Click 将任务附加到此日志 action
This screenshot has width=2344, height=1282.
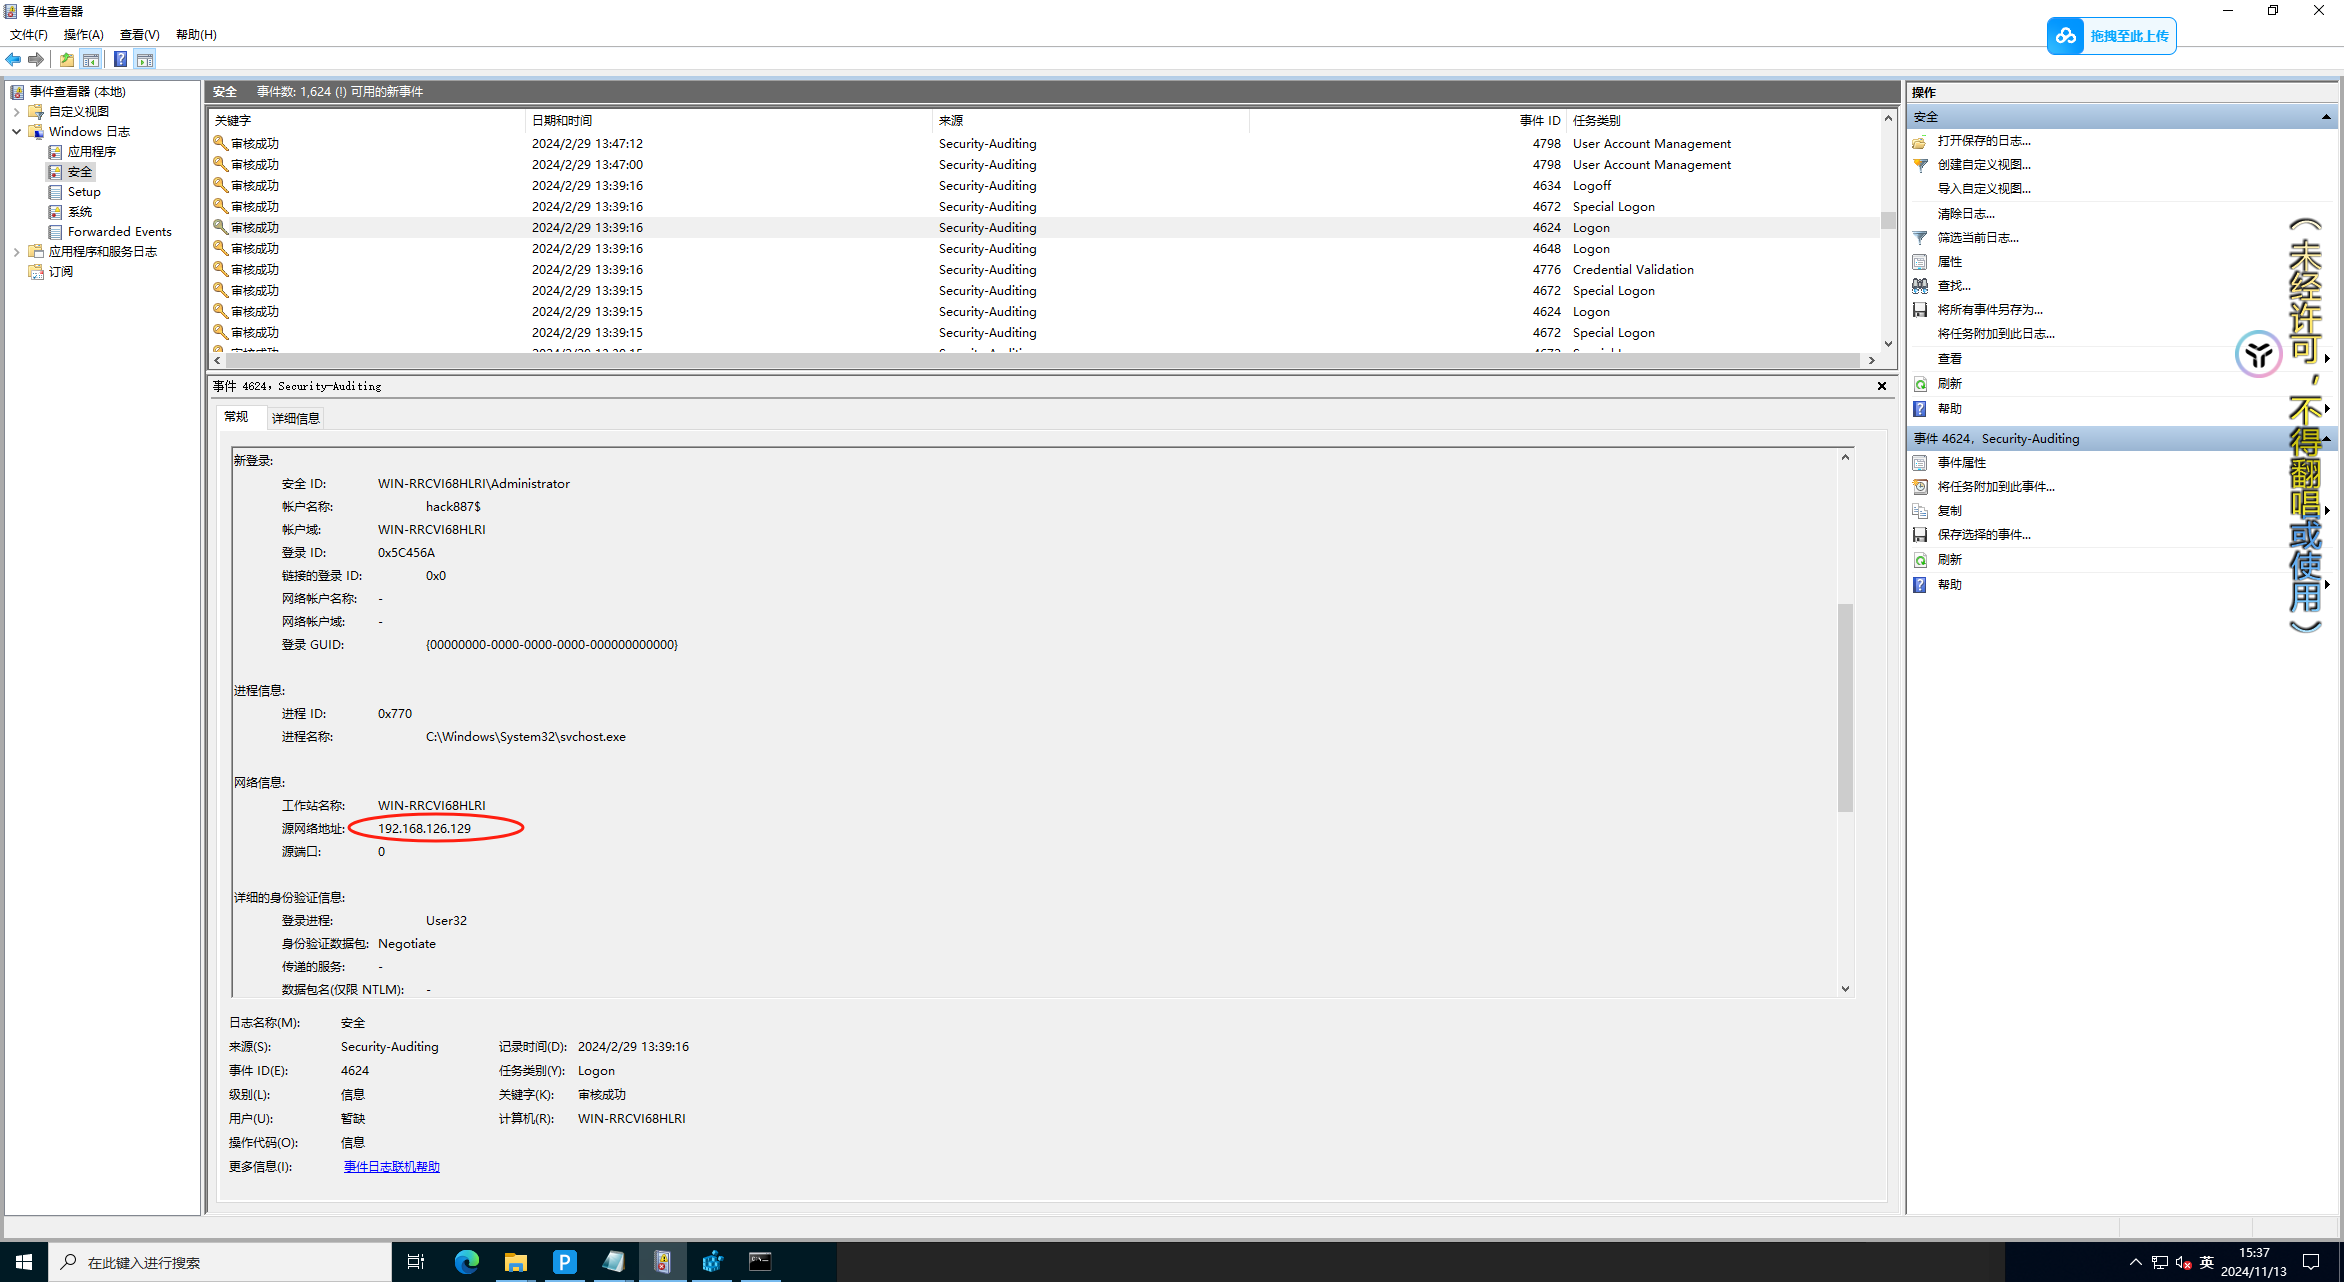click(1996, 334)
